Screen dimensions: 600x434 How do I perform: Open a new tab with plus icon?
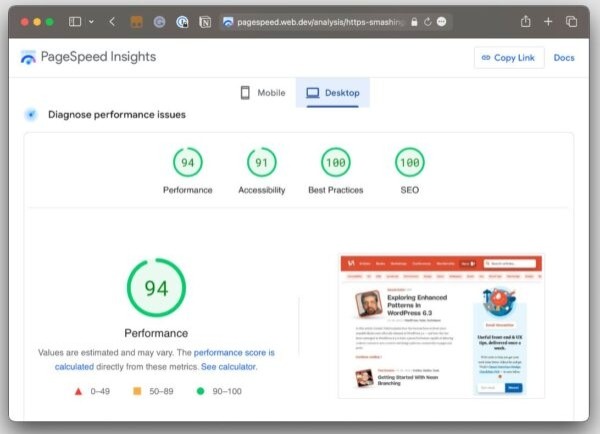548,21
